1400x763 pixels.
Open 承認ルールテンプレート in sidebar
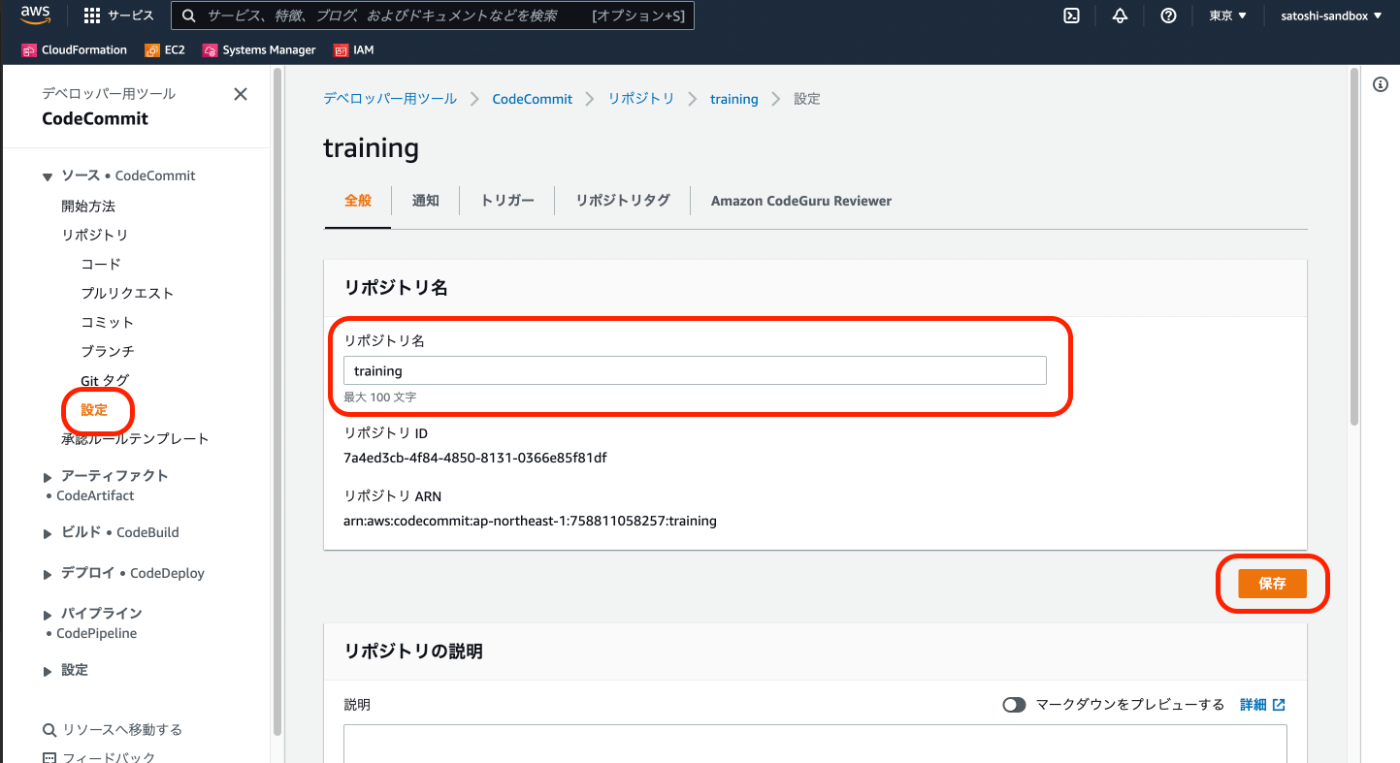tap(135, 439)
